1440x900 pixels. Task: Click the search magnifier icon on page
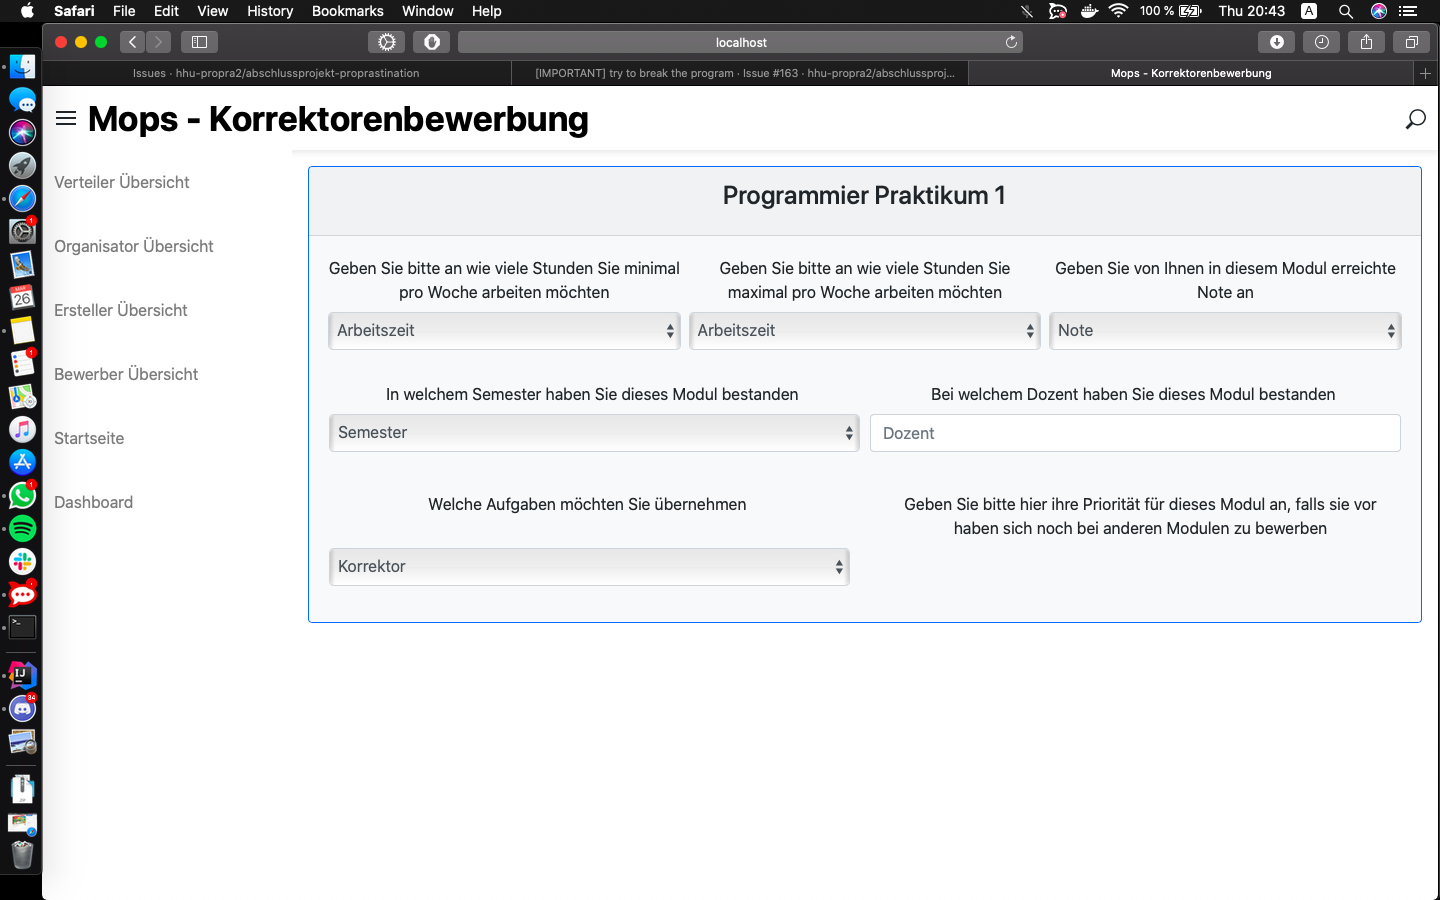point(1415,119)
